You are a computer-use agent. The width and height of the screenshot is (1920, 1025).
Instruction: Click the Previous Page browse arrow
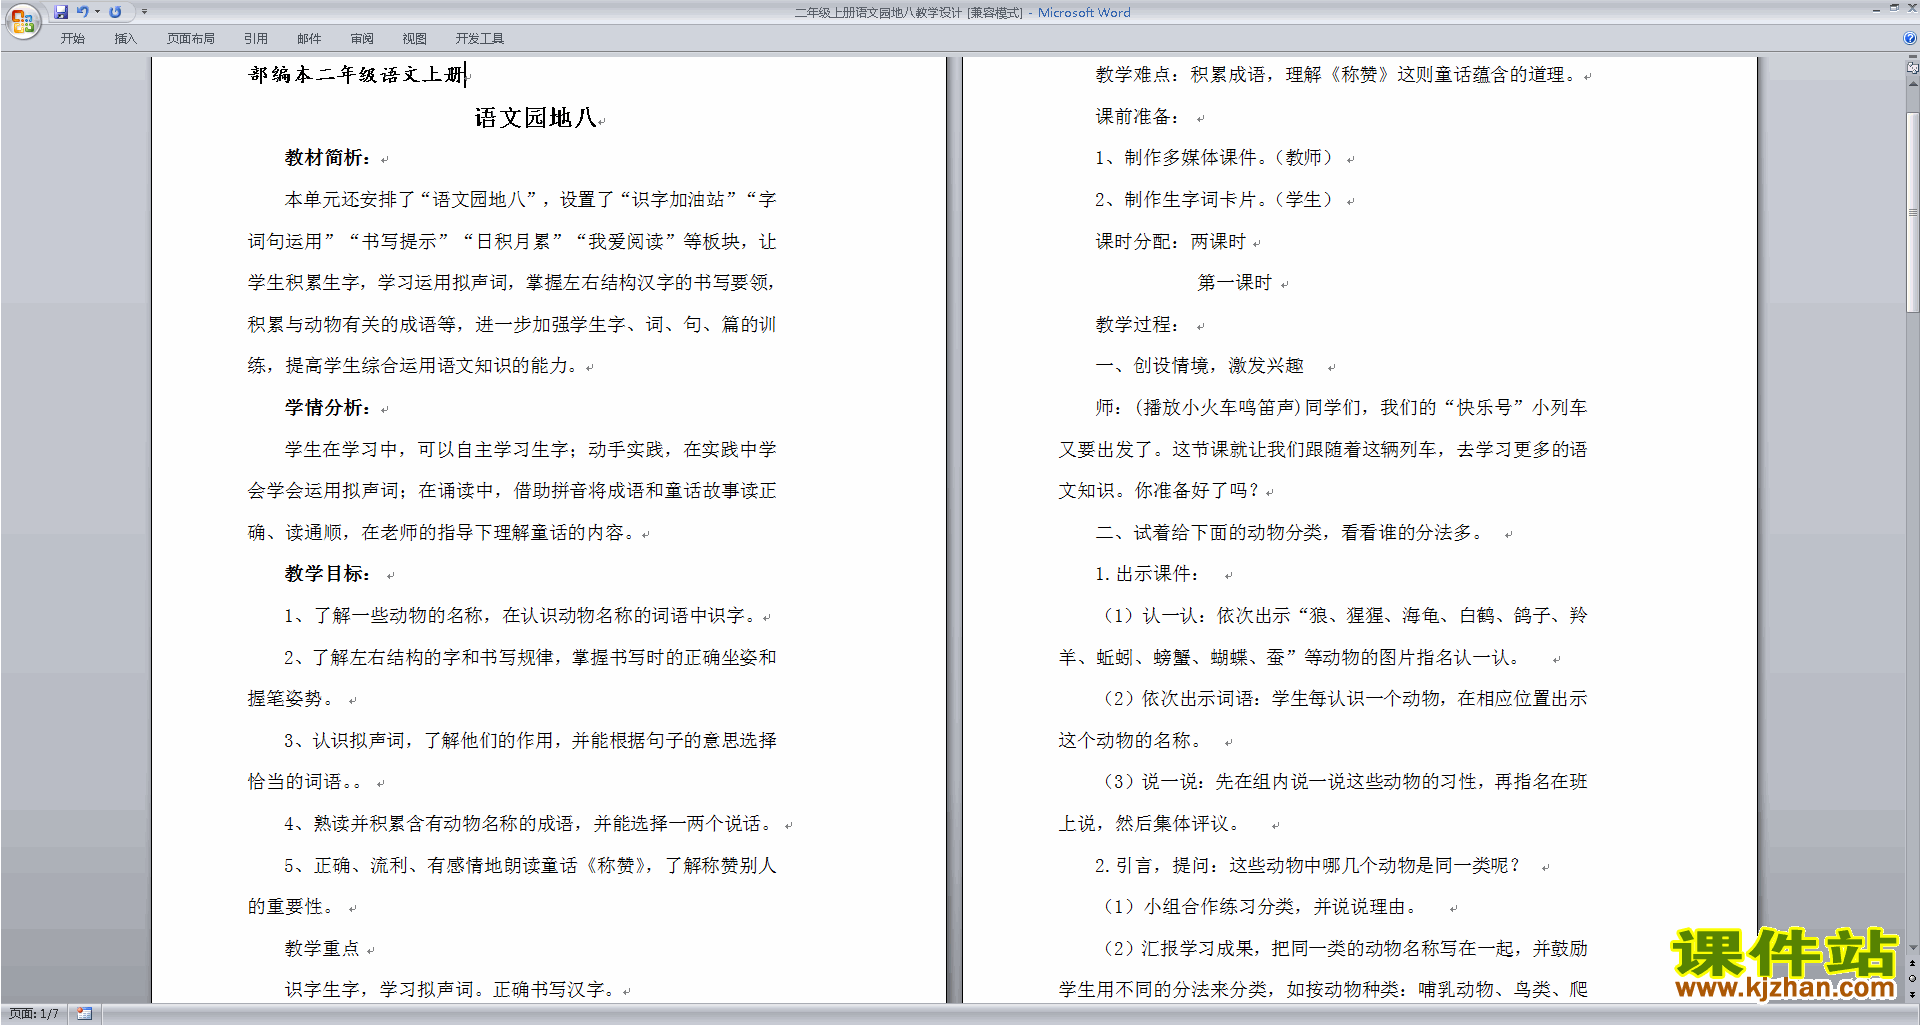click(1912, 963)
